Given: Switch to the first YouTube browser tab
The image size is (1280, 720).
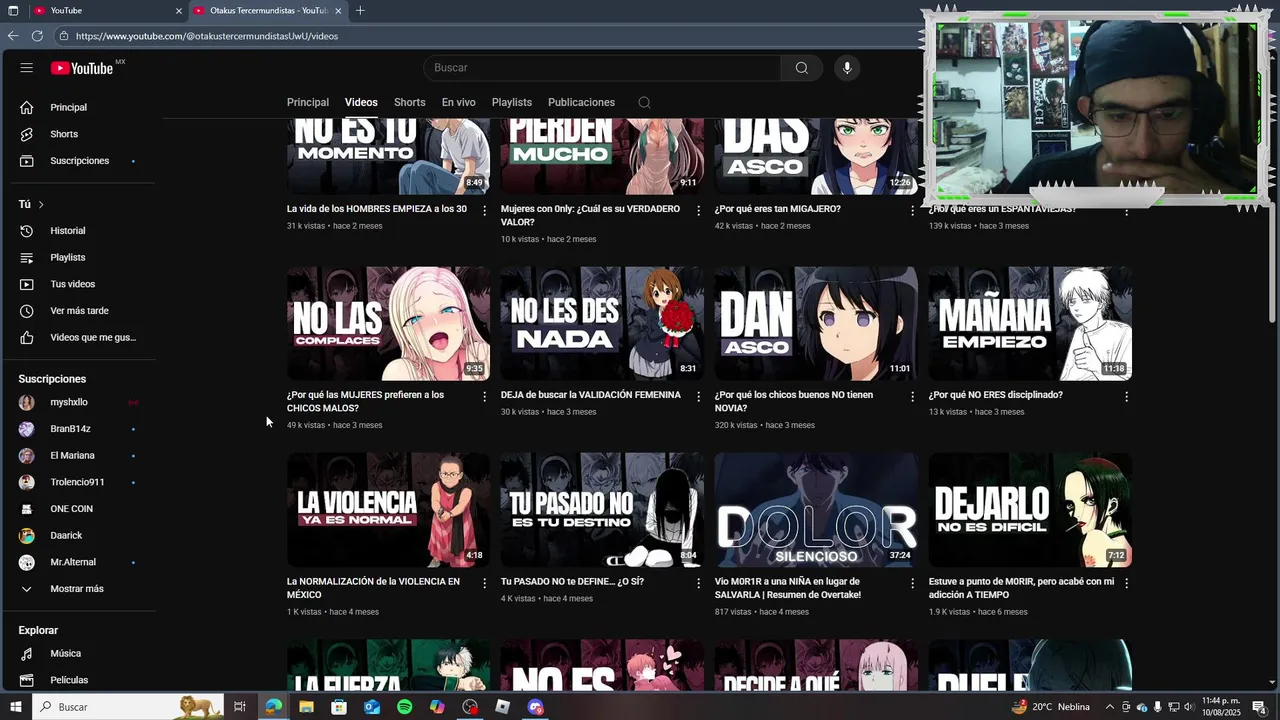Looking at the screenshot, I should [x=106, y=10].
